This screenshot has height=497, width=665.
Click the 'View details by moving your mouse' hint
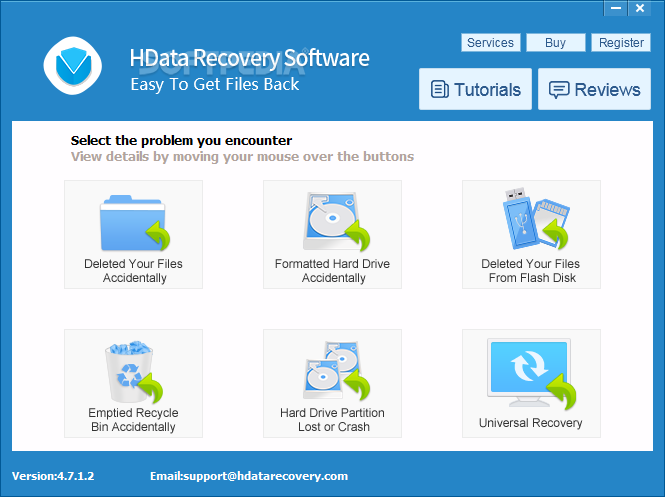coord(242,157)
